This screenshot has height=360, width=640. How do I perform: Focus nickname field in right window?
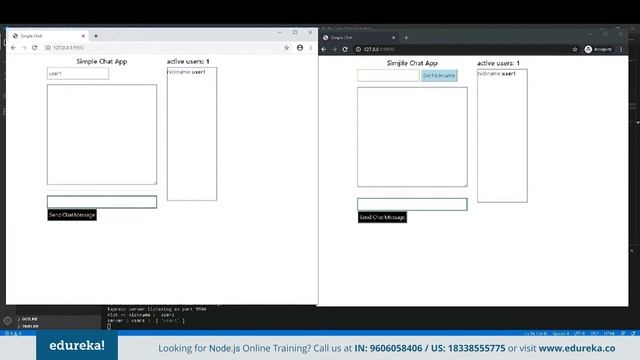pos(388,76)
